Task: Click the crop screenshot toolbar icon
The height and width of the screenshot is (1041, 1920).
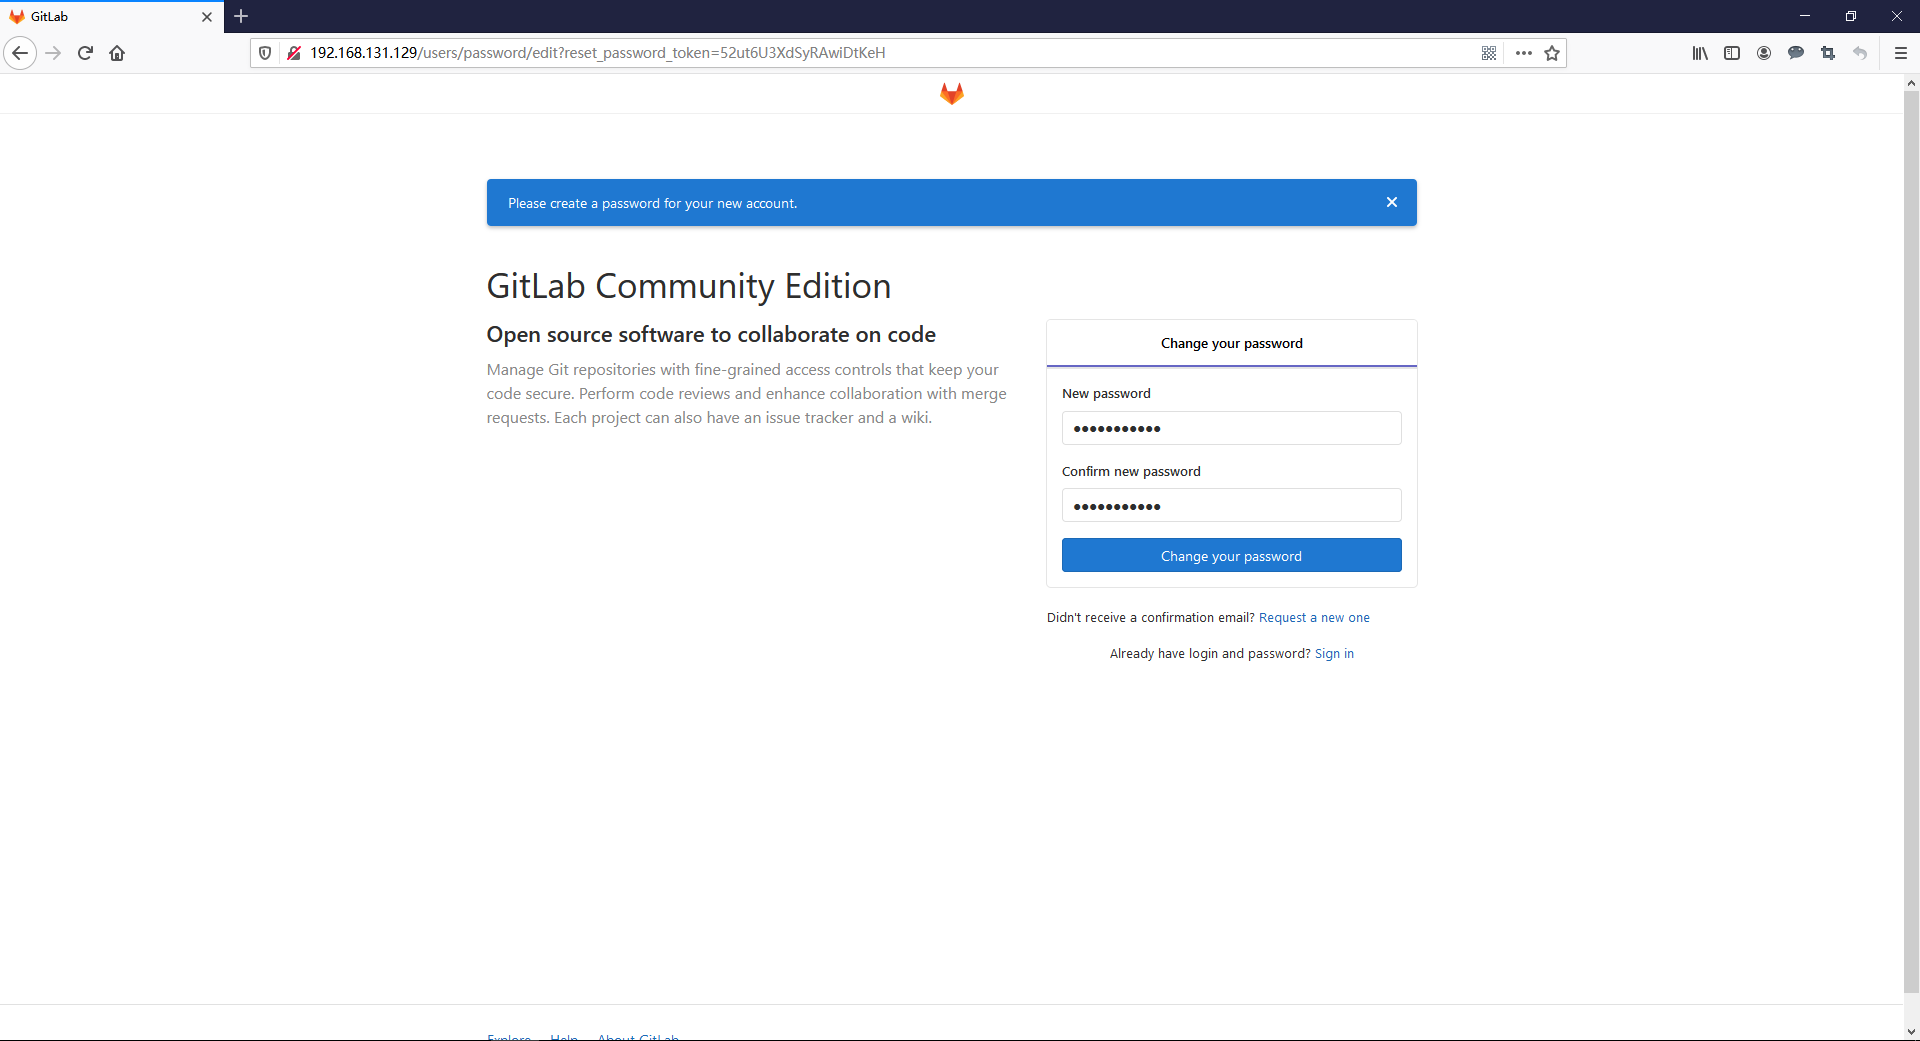Action: [1828, 53]
